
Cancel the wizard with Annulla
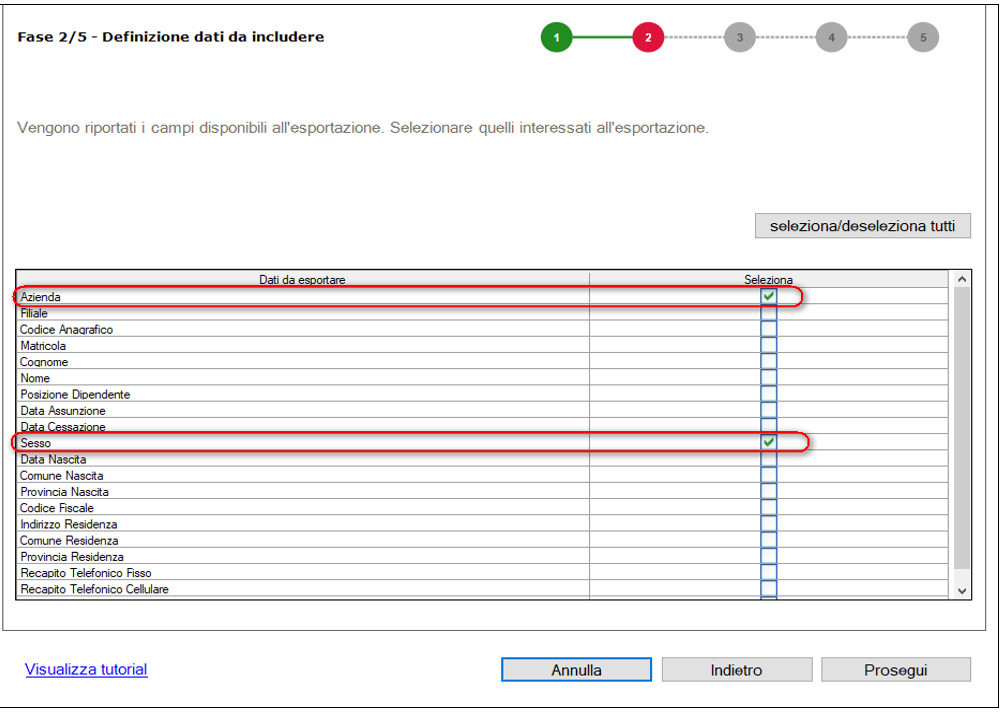pyautogui.click(x=576, y=670)
